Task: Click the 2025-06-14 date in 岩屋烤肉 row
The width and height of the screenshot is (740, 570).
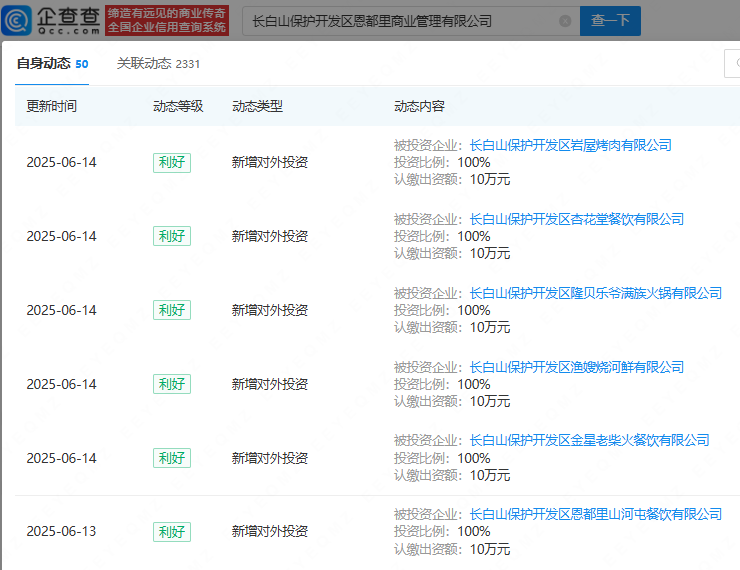Action: coord(61,162)
